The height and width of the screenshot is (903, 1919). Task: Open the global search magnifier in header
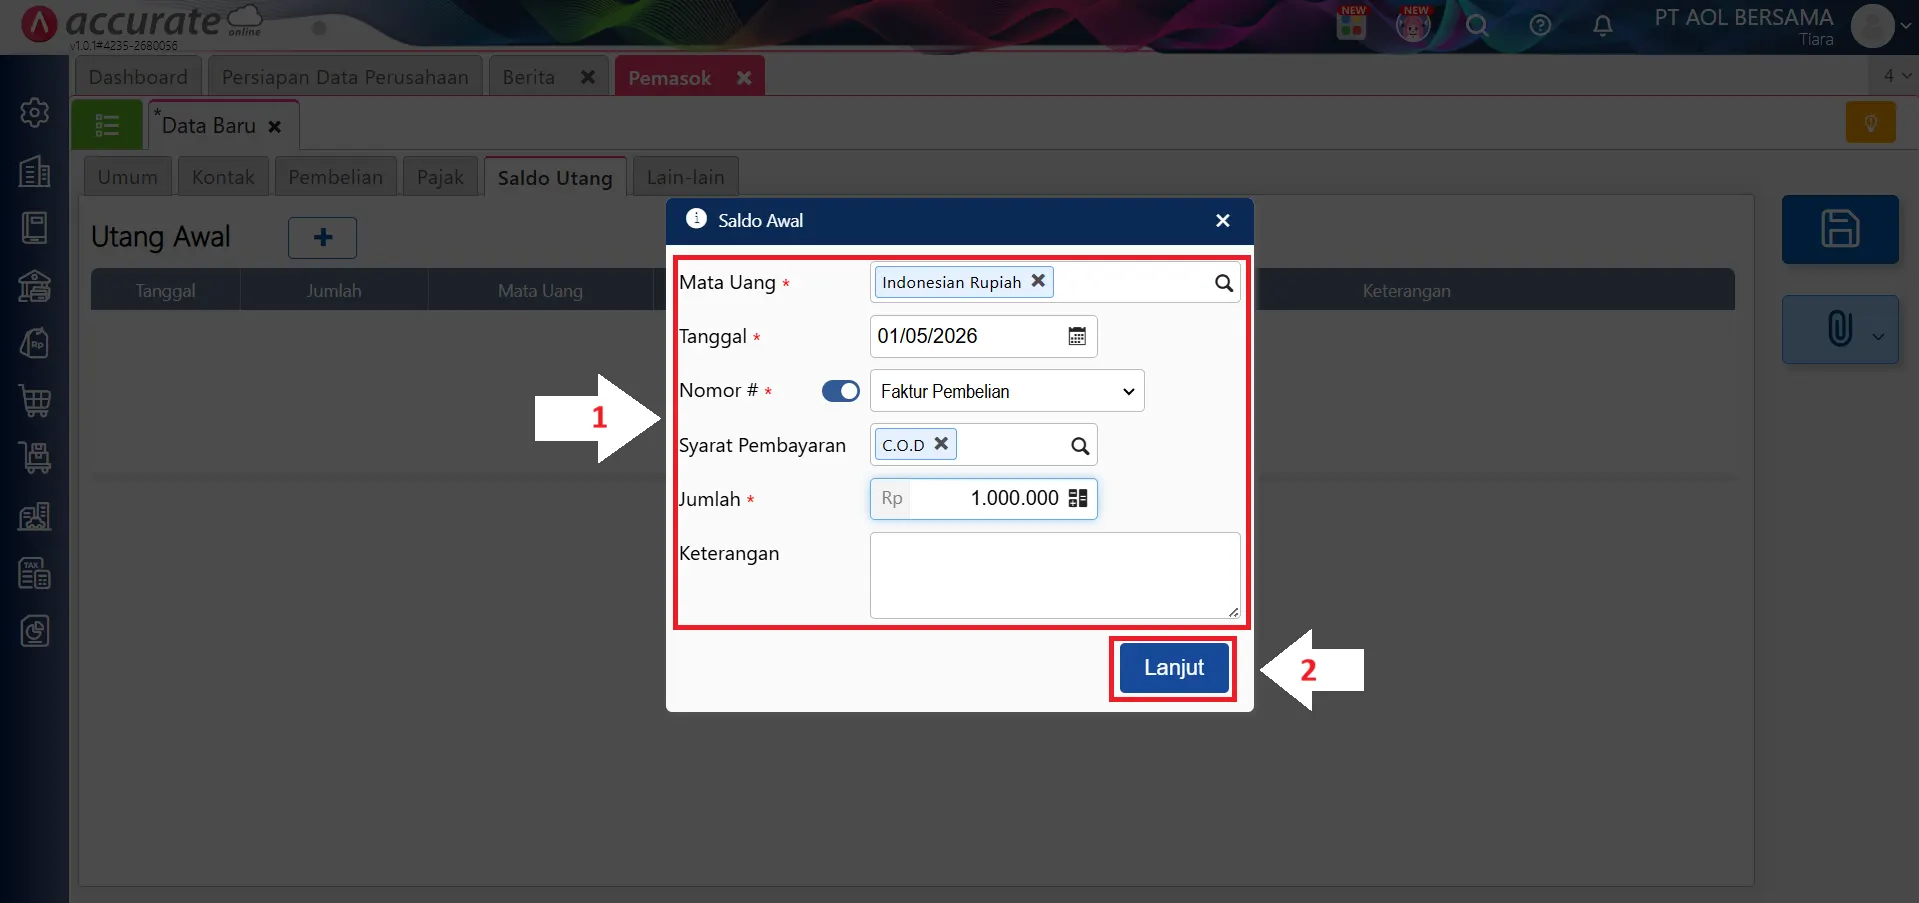point(1477,25)
